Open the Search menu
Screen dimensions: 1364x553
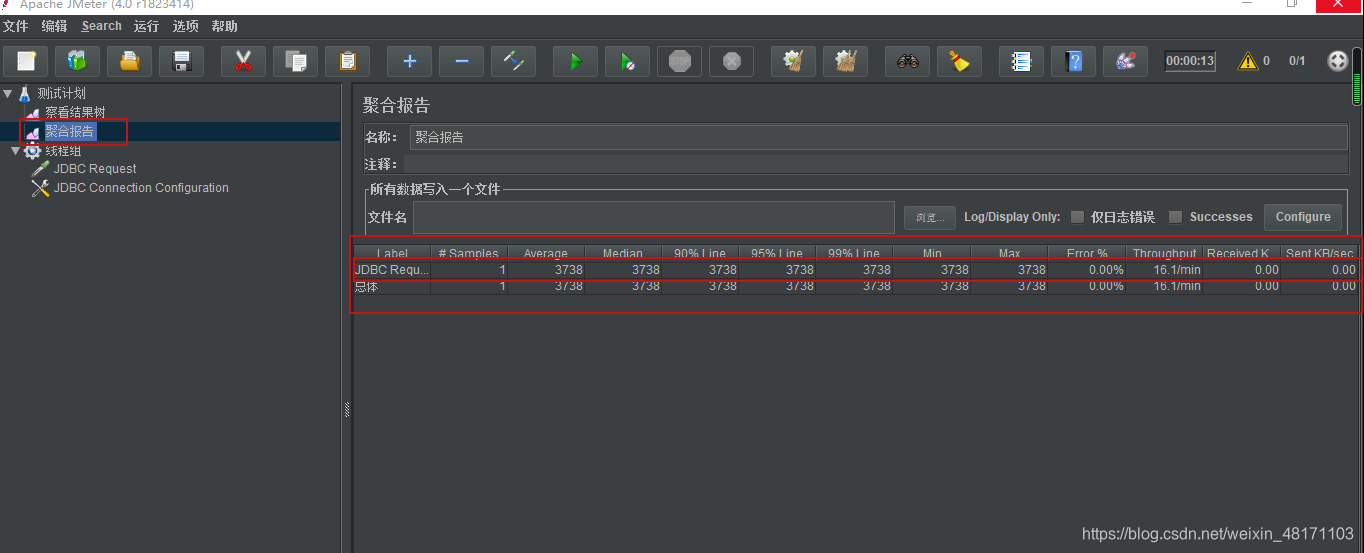(101, 26)
